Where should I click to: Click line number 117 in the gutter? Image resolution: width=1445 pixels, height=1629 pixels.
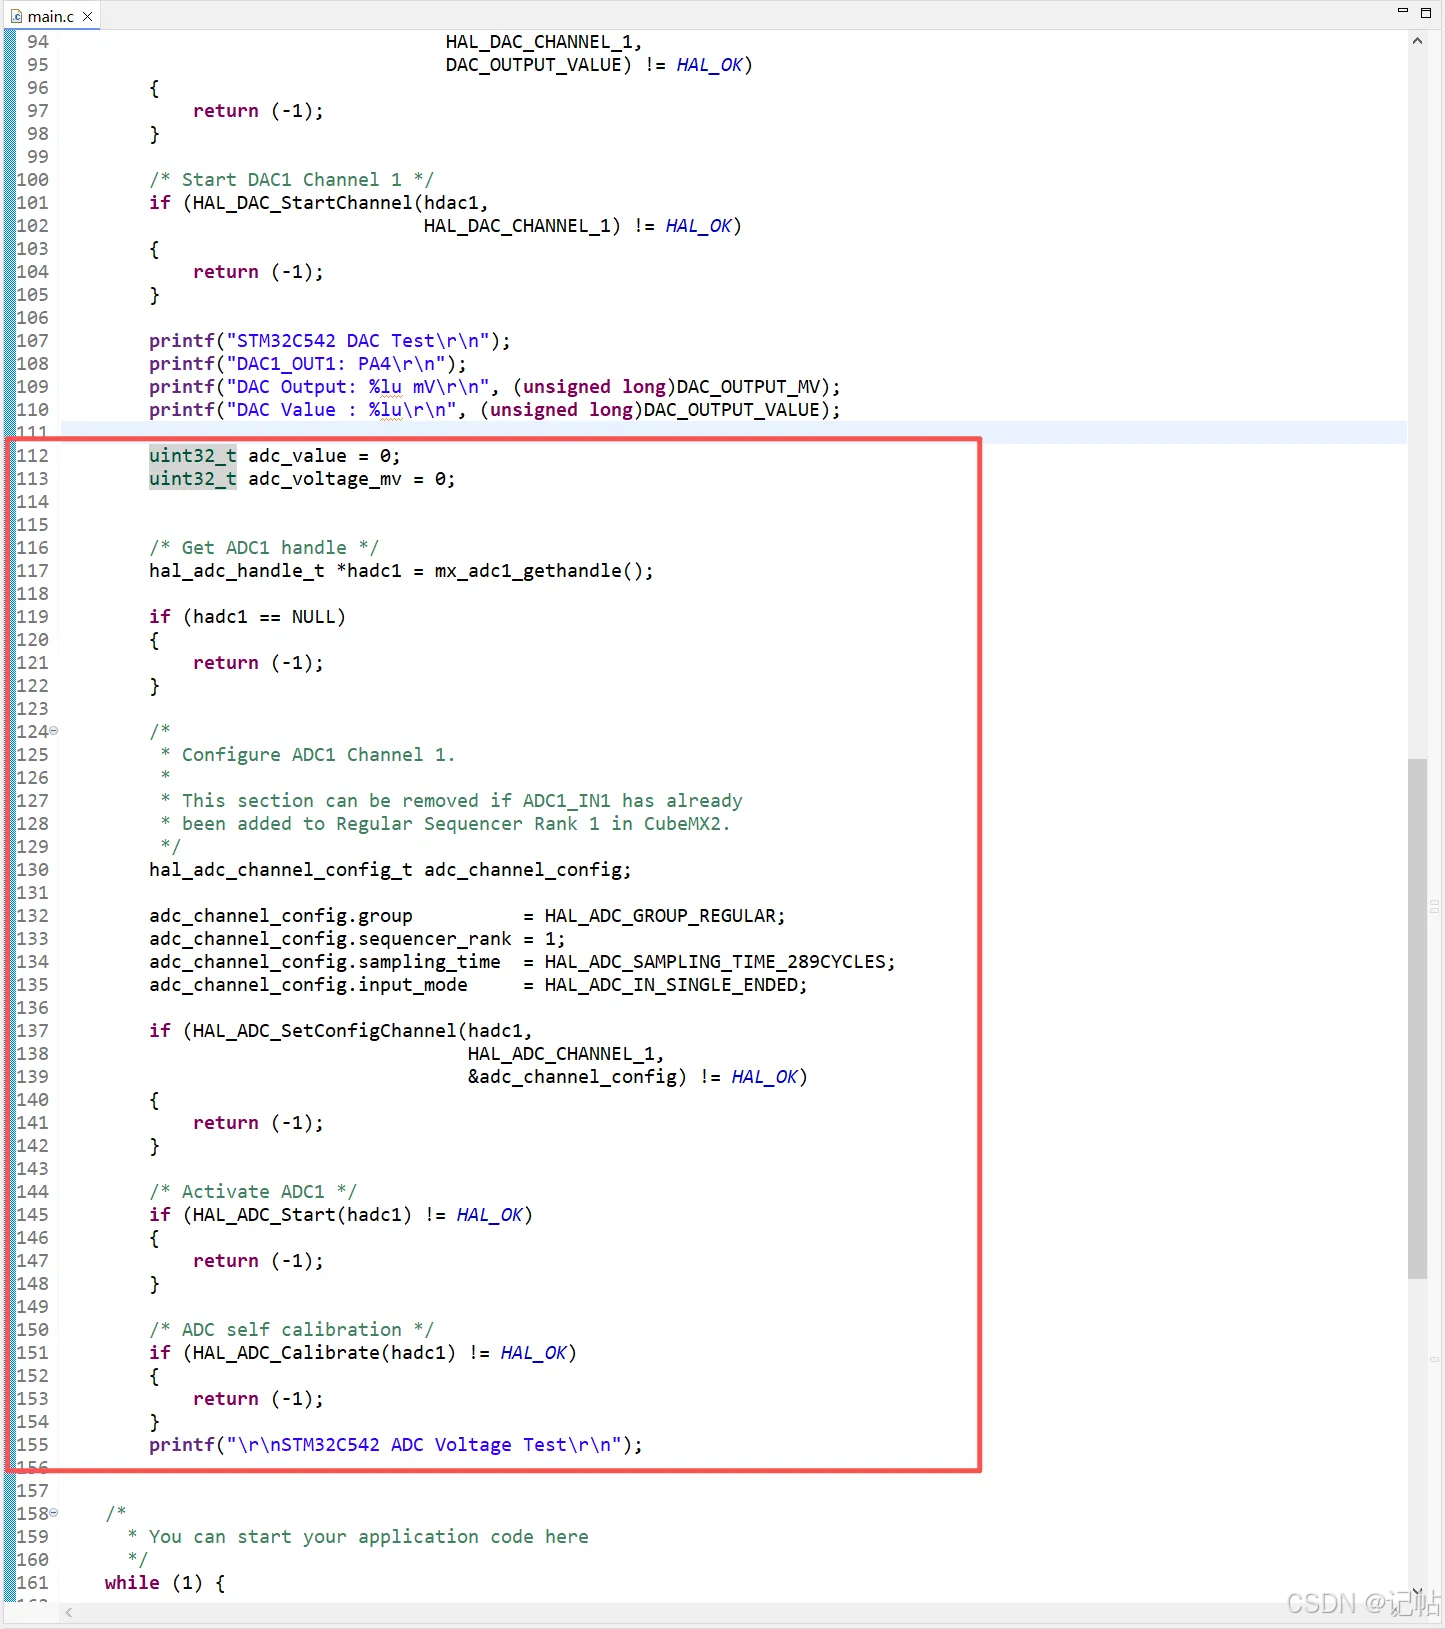pos(32,571)
